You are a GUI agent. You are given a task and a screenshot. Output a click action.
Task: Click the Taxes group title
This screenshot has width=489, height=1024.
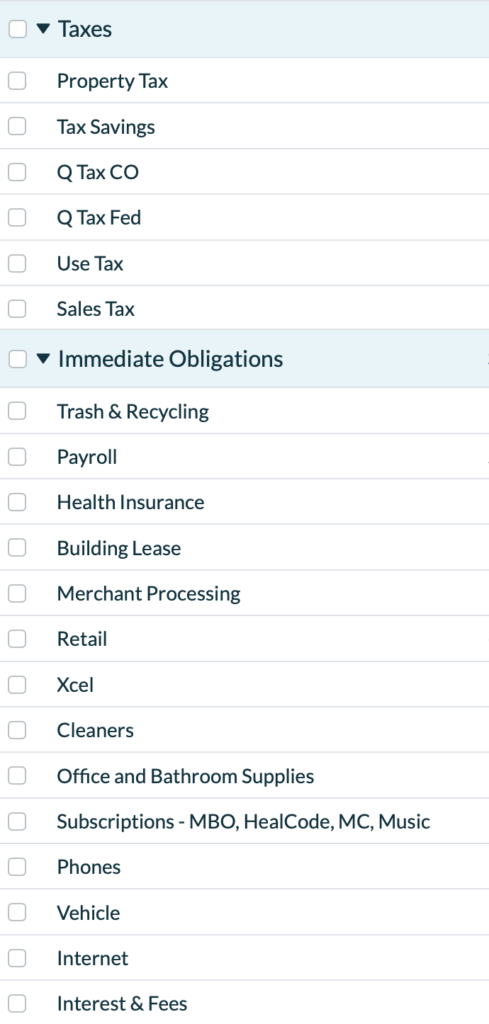[x=85, y=29]
